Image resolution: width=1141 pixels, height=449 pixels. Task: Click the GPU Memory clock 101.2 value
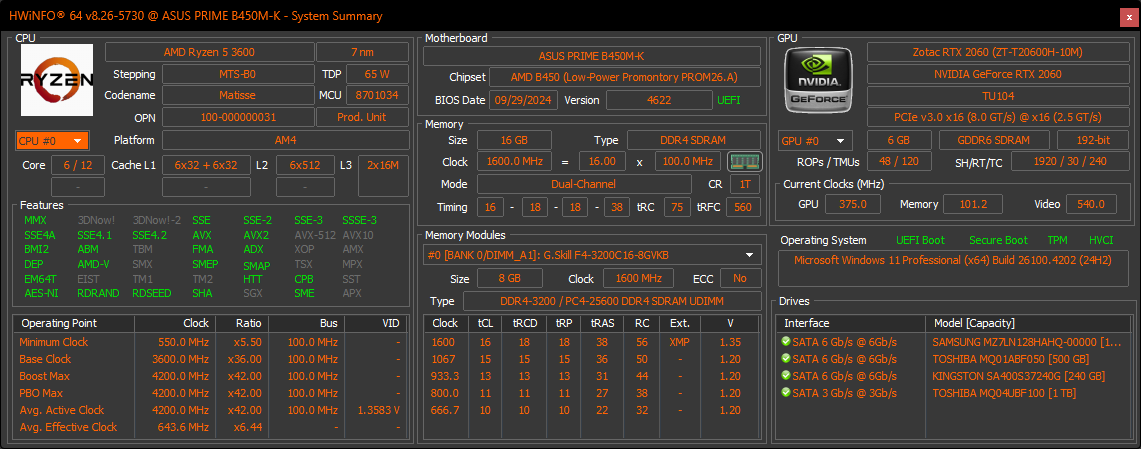point(973,204)
